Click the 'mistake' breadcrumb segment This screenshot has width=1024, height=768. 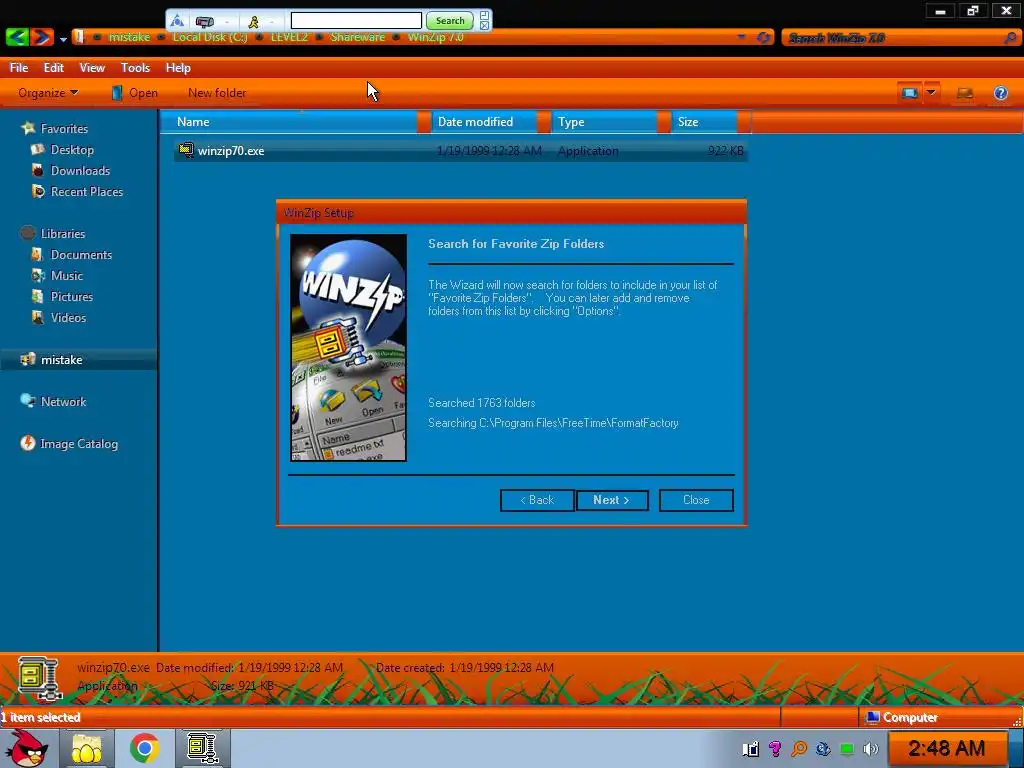pos(129,37)
